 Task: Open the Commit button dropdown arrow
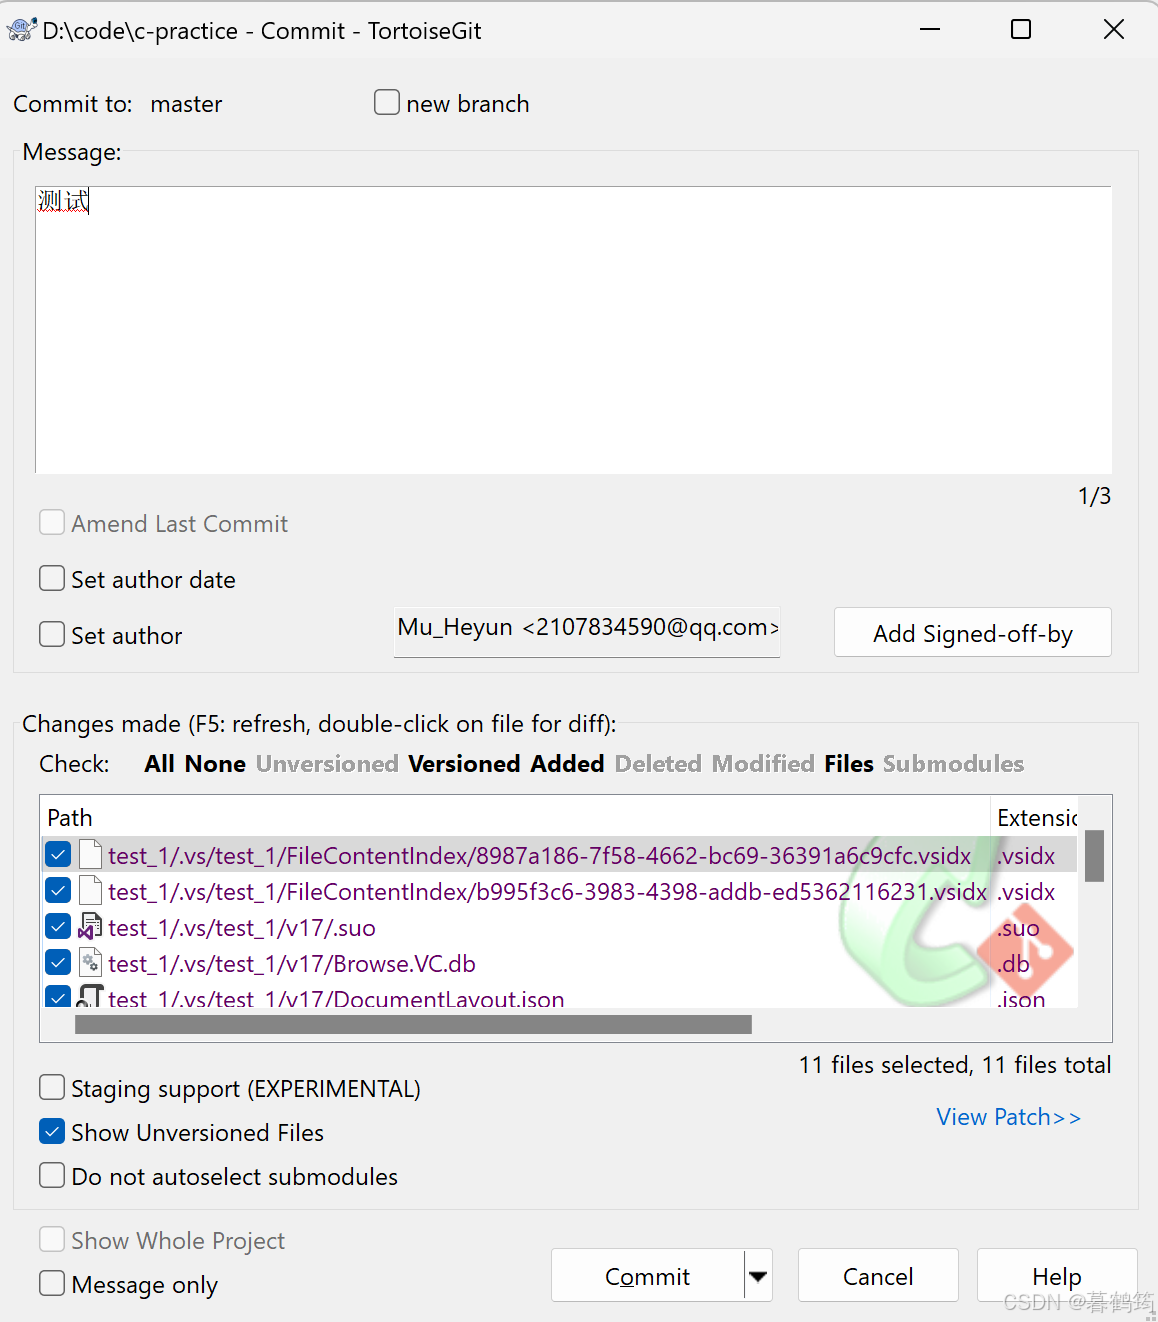[x=758, y=1276]
